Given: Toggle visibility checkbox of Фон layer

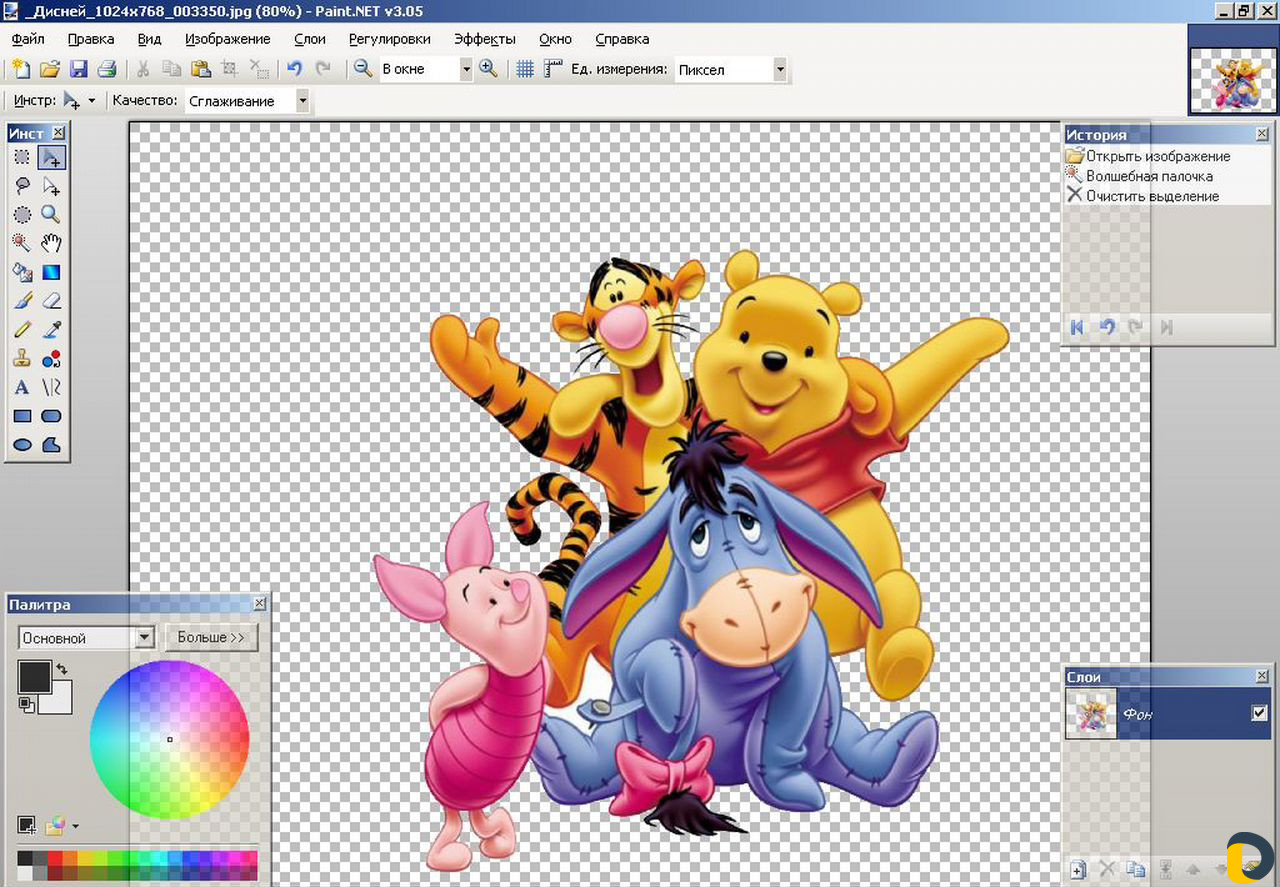Looking at the screenshot, I should [1260, 713].
